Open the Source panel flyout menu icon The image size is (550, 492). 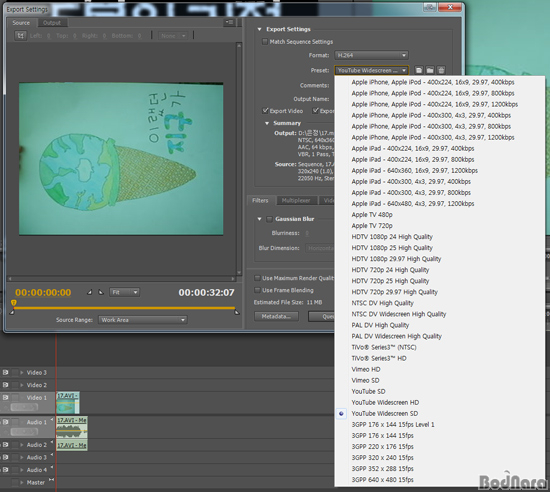pyautogui.click(x=229, y=22)
